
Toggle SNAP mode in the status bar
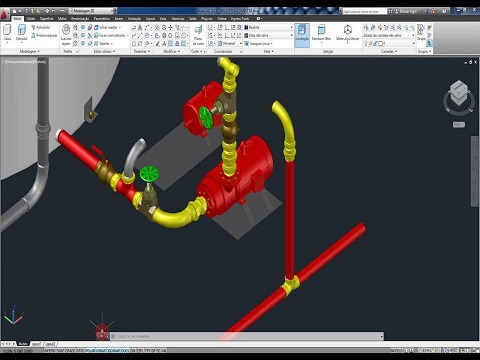point(61,351)
